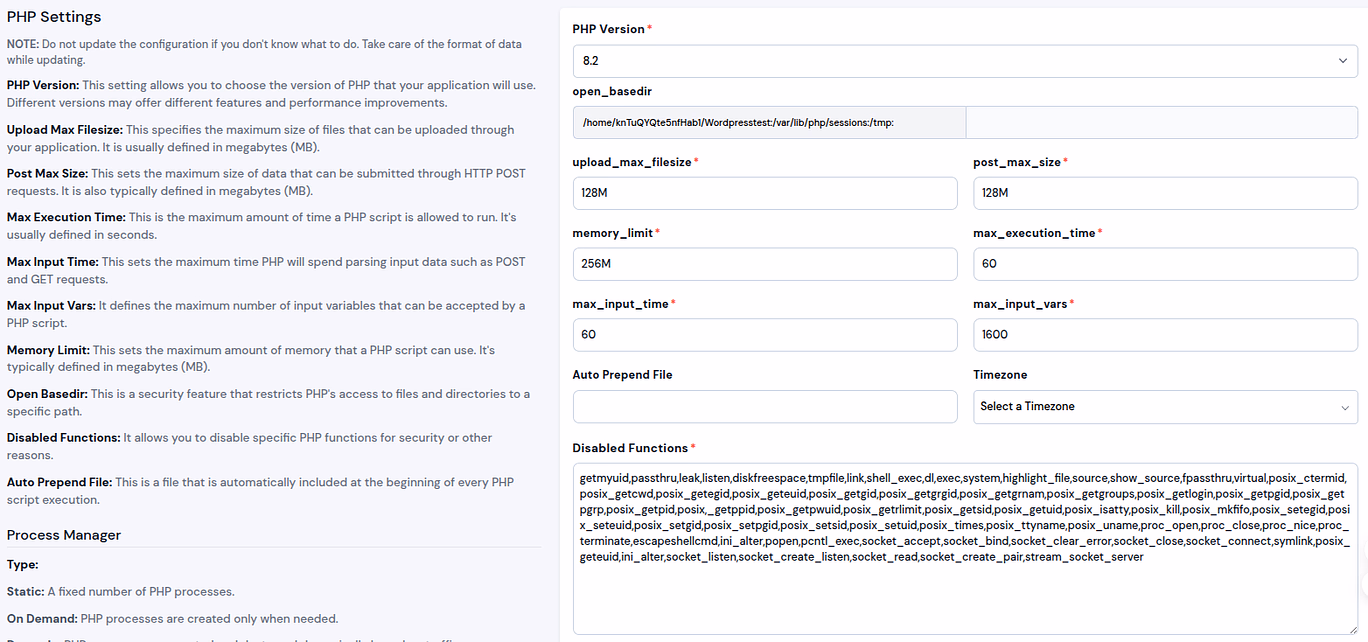1368x642 pixels.
Task: Click the Memory Limit description in left panel
Action: pos(251,358)
